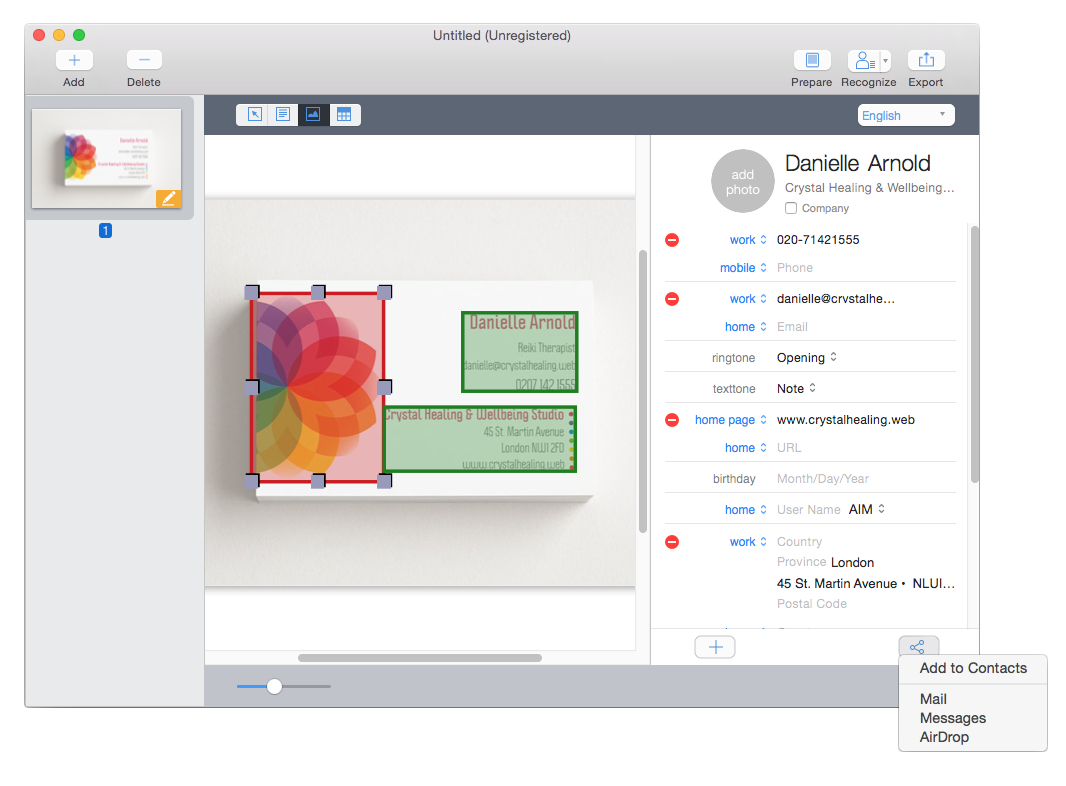This screenshot has width=1066, height=786.
Task: Click the share icon below contact panel
Action: (x=918, y=647)
